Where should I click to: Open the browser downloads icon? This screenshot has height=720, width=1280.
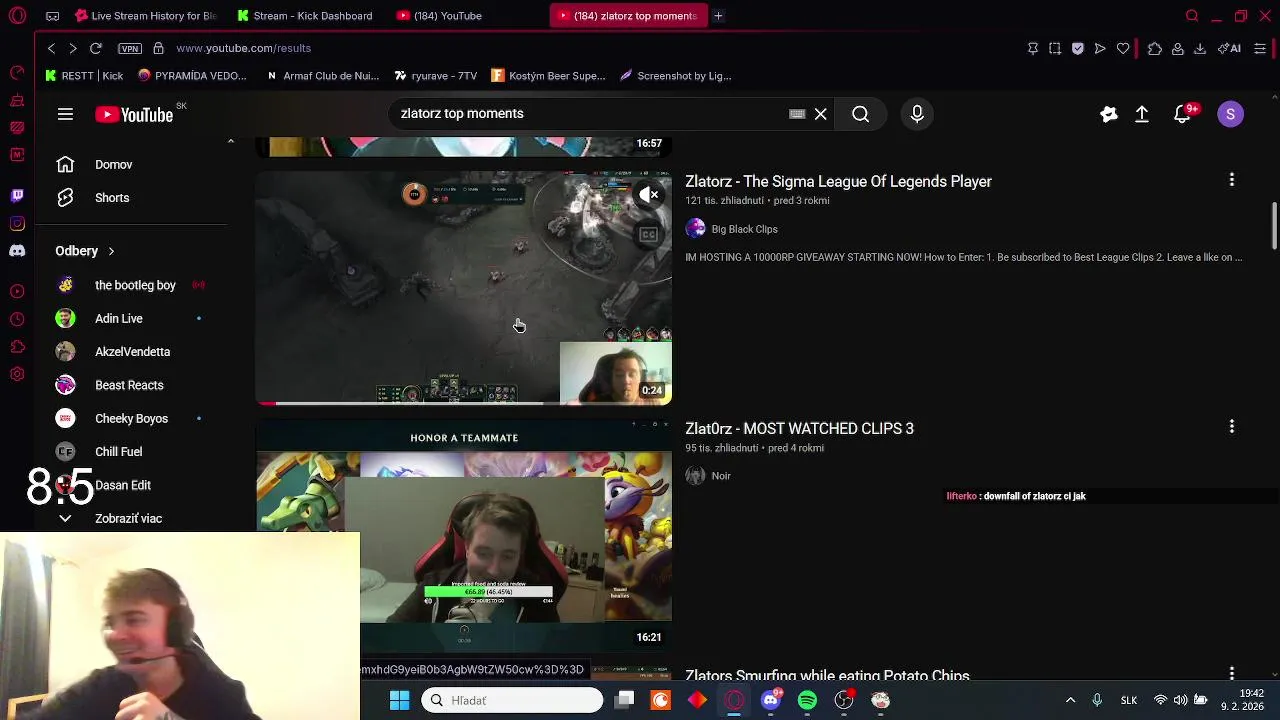pyautogui.click(x=1200, y=48)
